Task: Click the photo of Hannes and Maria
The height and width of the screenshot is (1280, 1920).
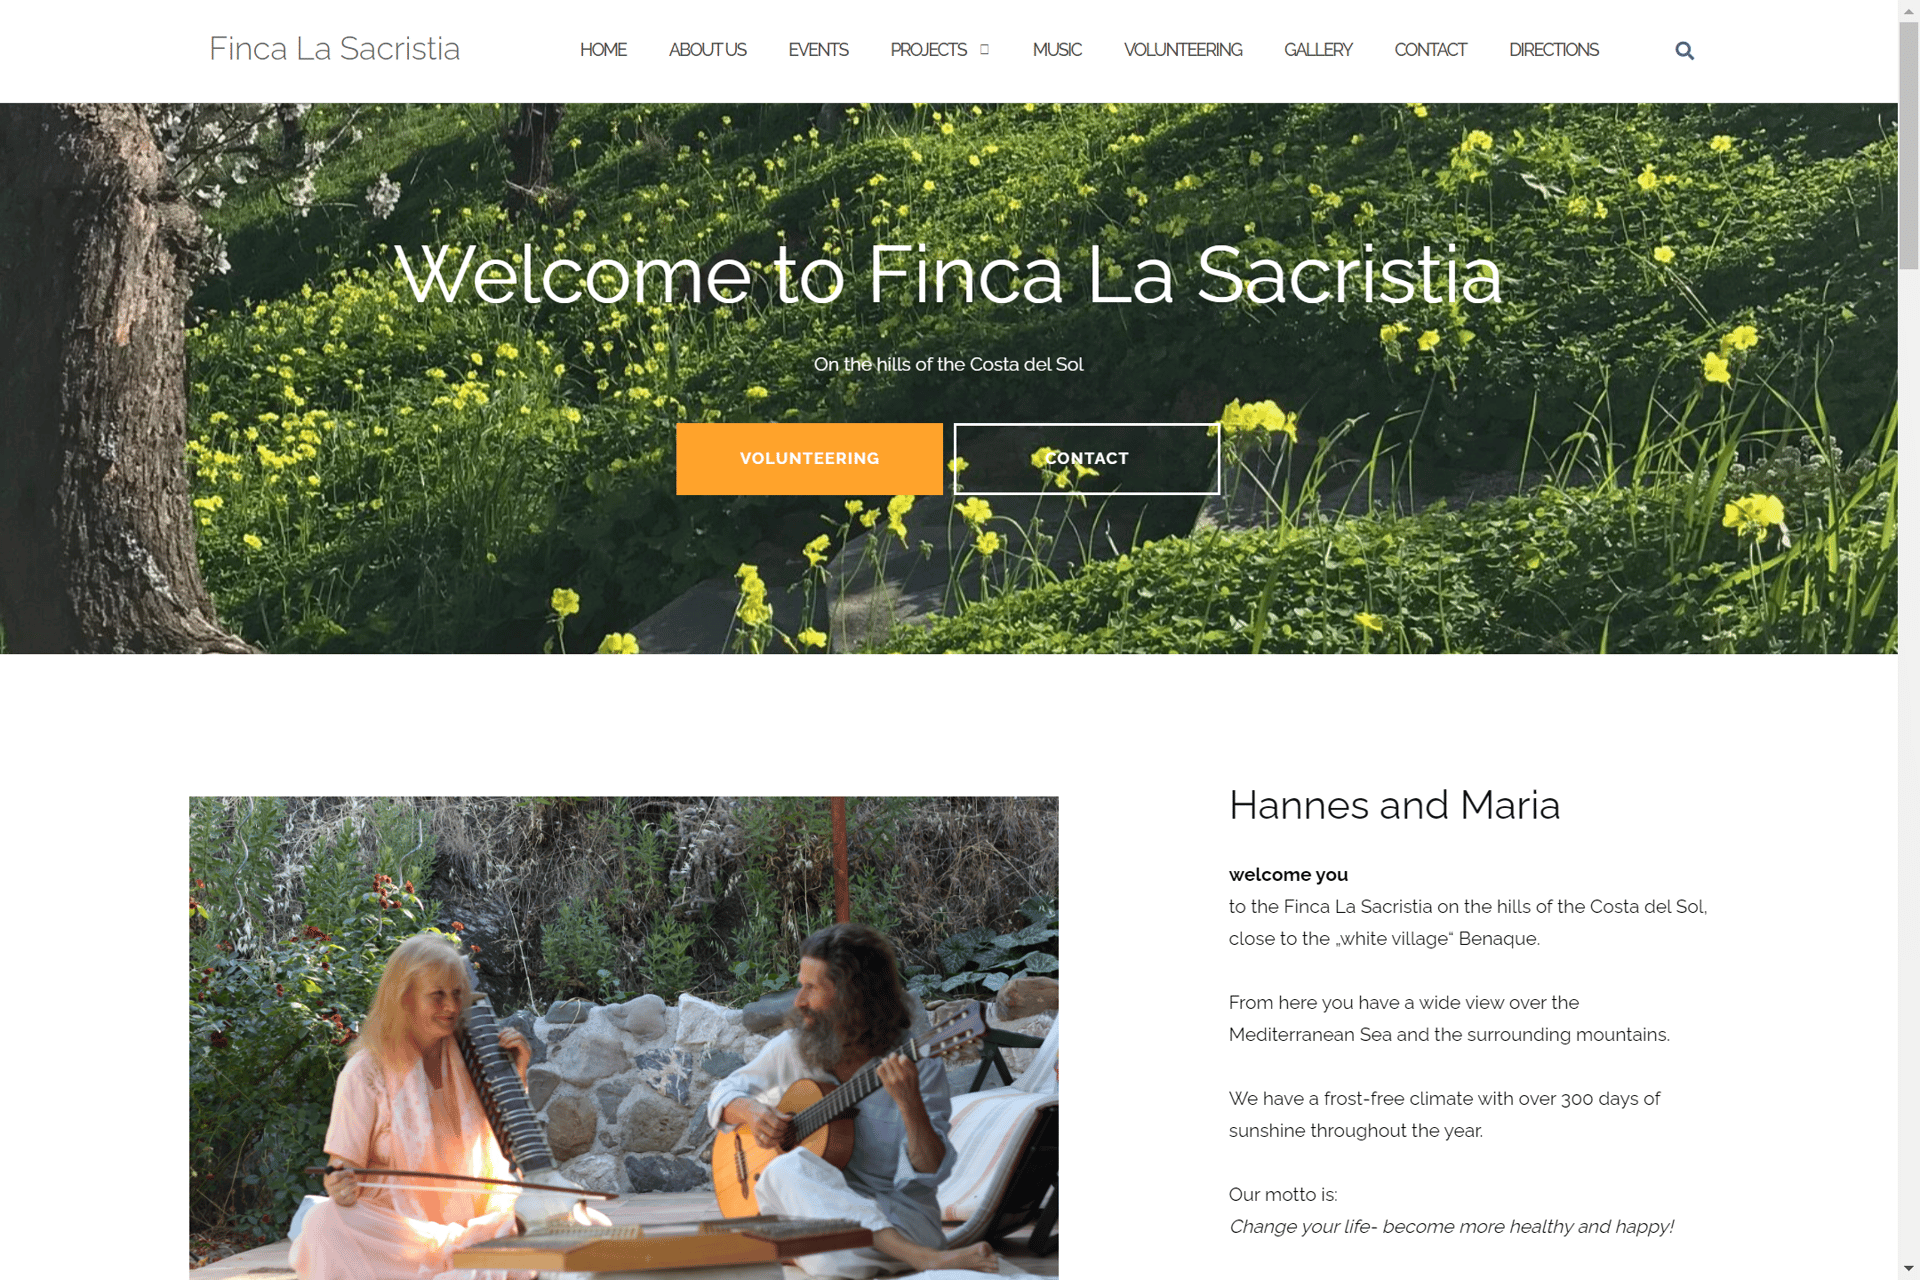Action: tap(623, 1038)
